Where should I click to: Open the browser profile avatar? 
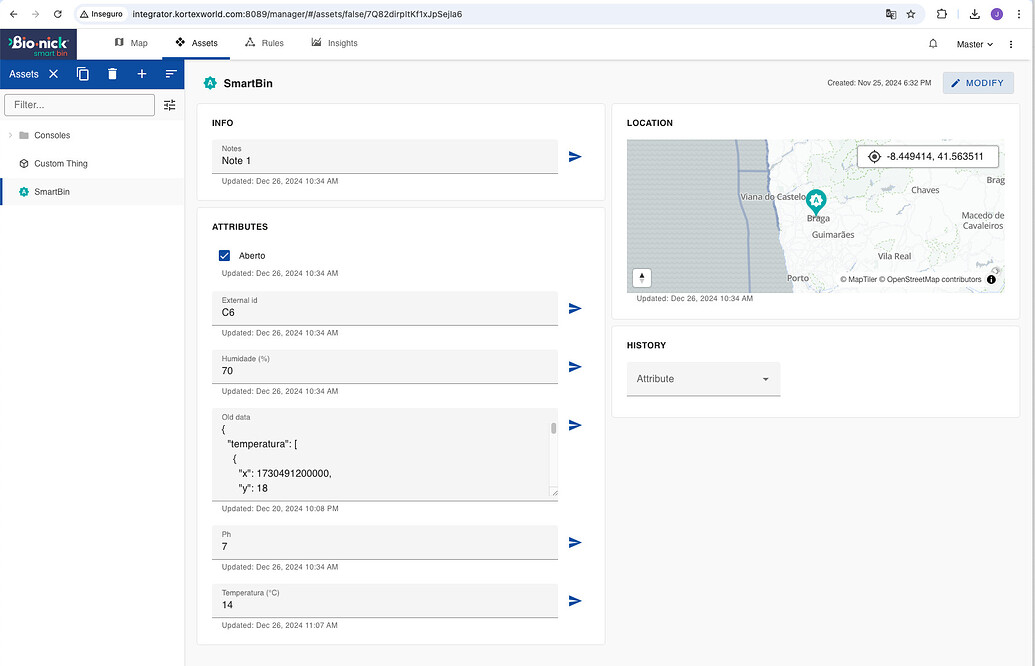[997, 14]
